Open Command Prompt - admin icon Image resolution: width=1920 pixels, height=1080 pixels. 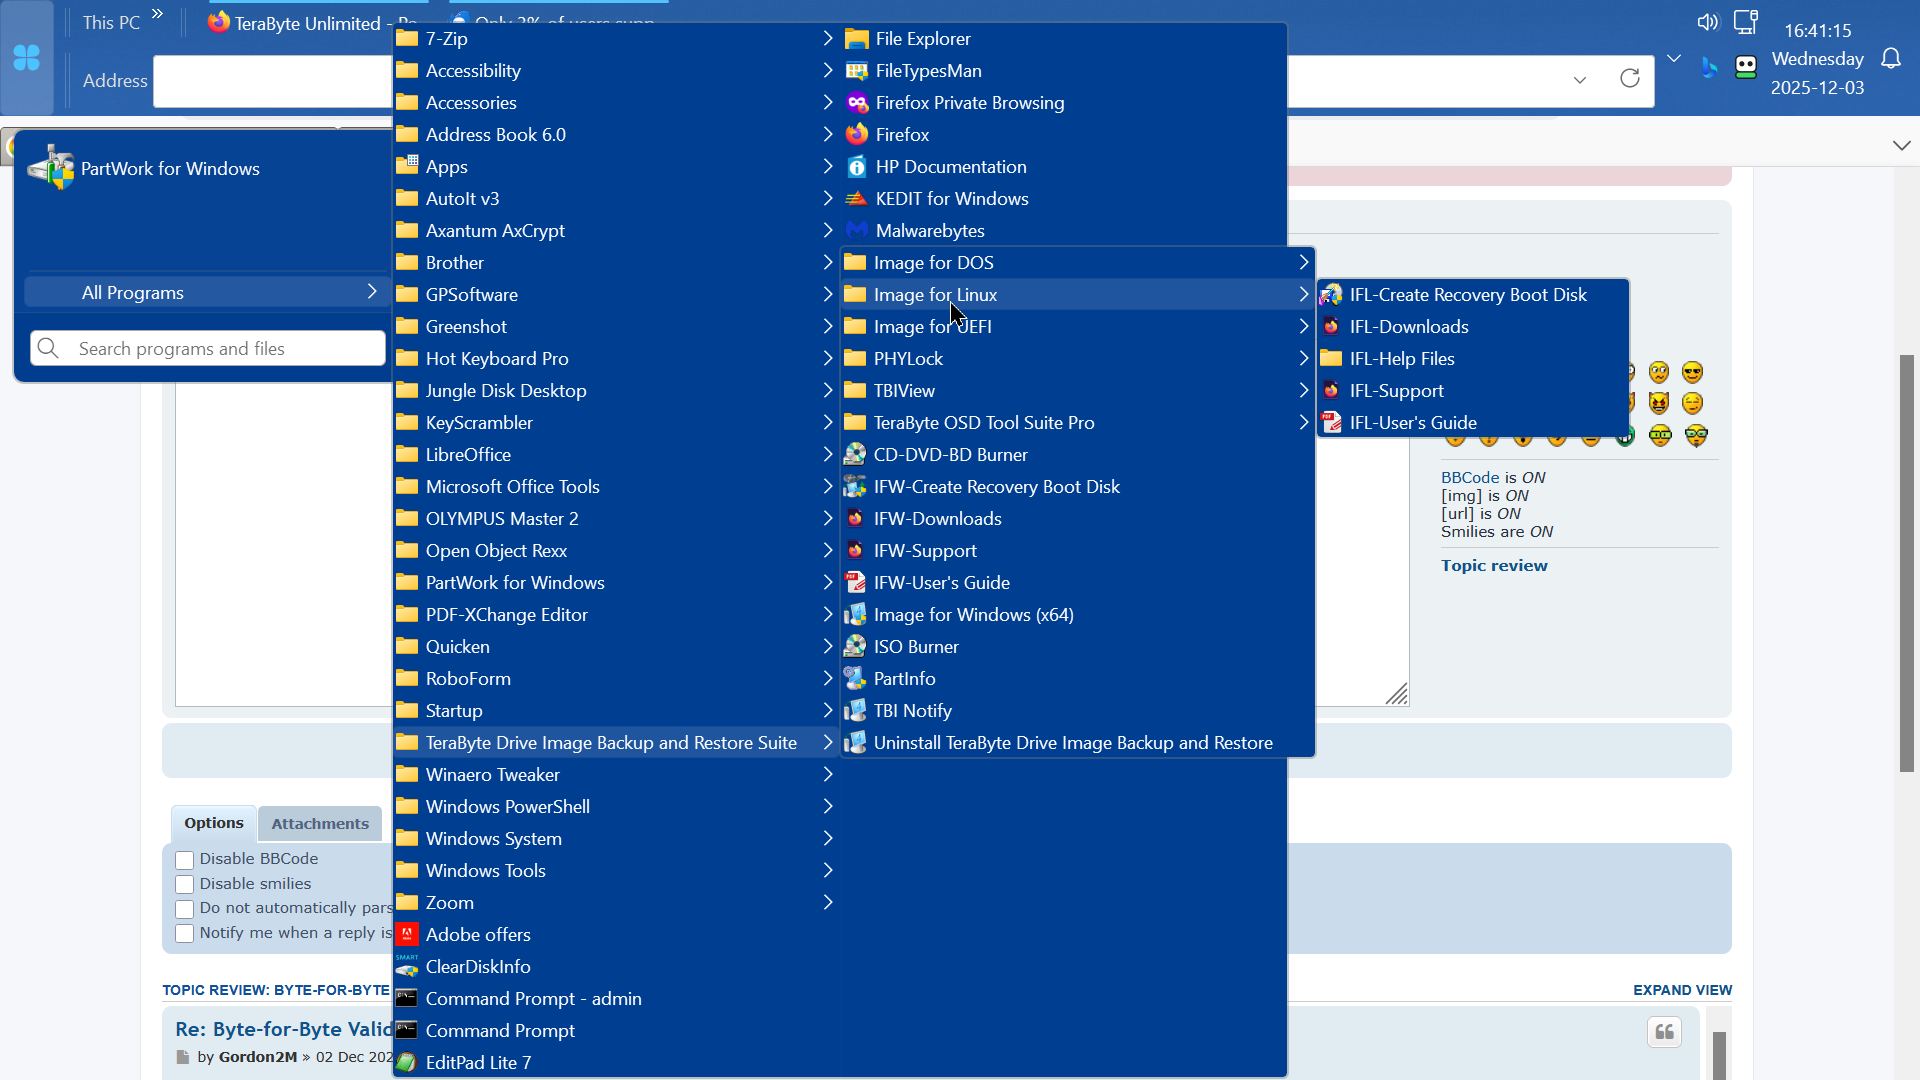[407, 999]
